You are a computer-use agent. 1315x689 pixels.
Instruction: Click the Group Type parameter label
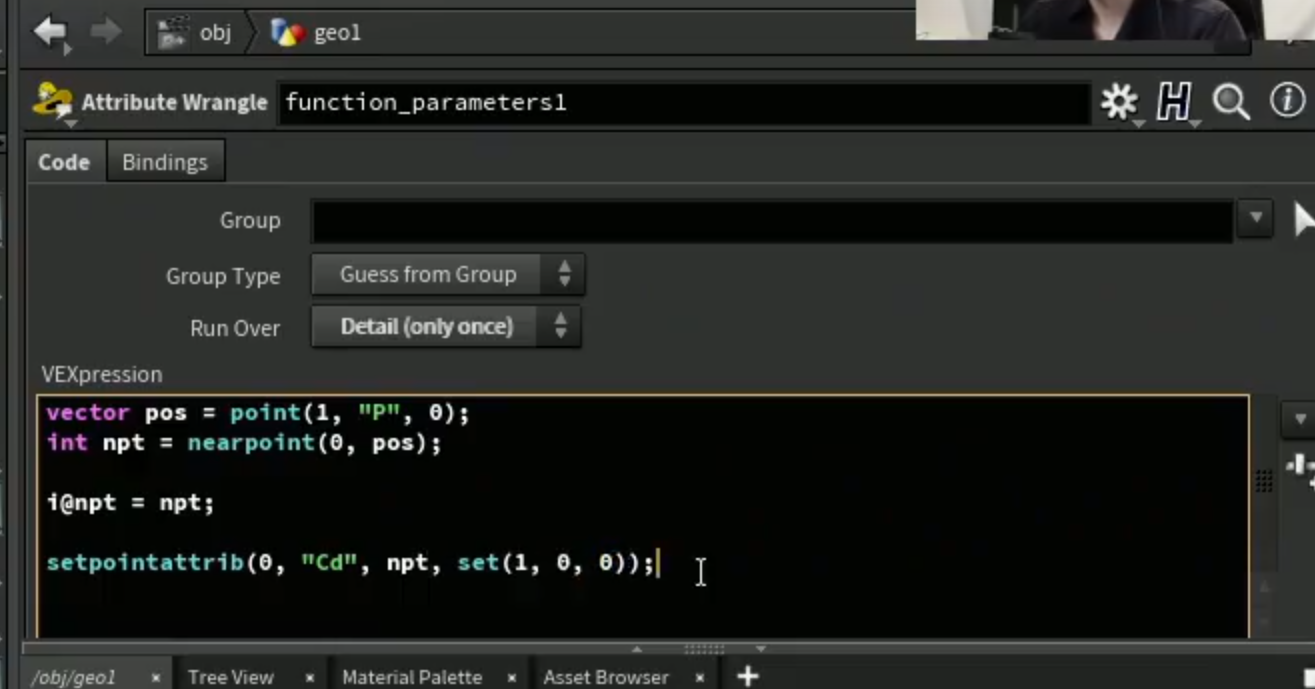pos(223,276)
